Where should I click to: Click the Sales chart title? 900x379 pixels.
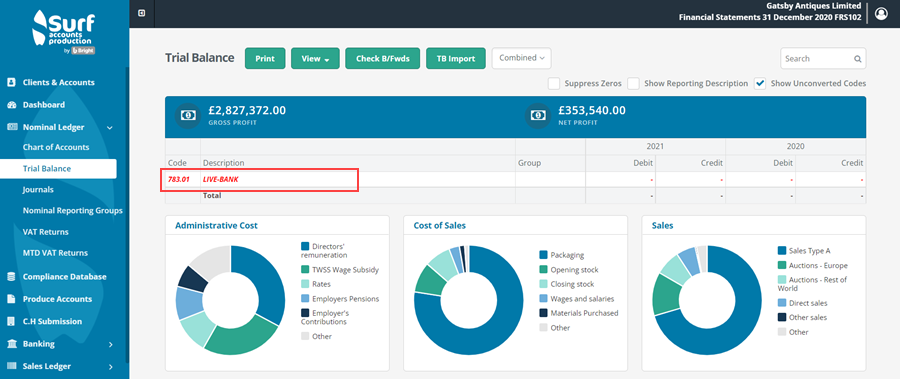[x=662, y=226]
